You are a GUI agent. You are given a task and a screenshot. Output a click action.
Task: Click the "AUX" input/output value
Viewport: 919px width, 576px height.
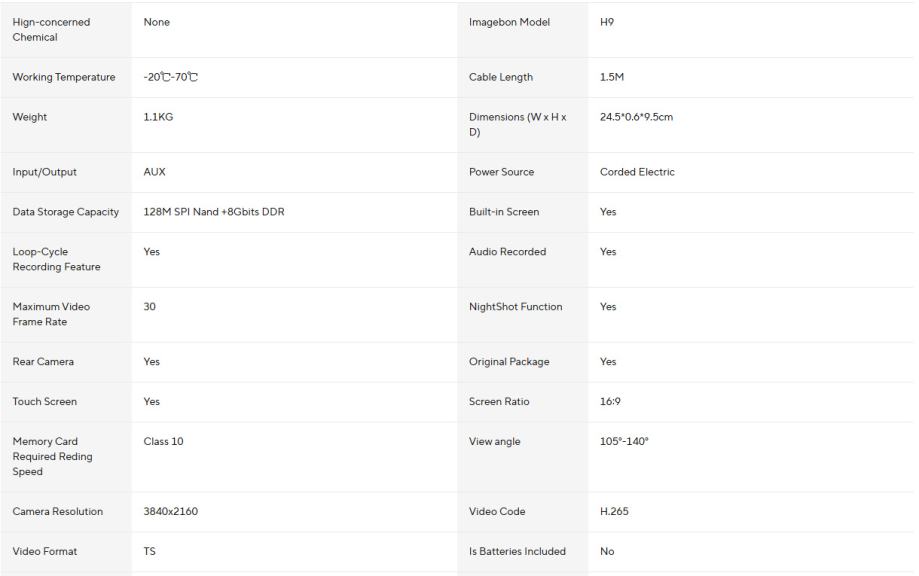coord(154,172)
